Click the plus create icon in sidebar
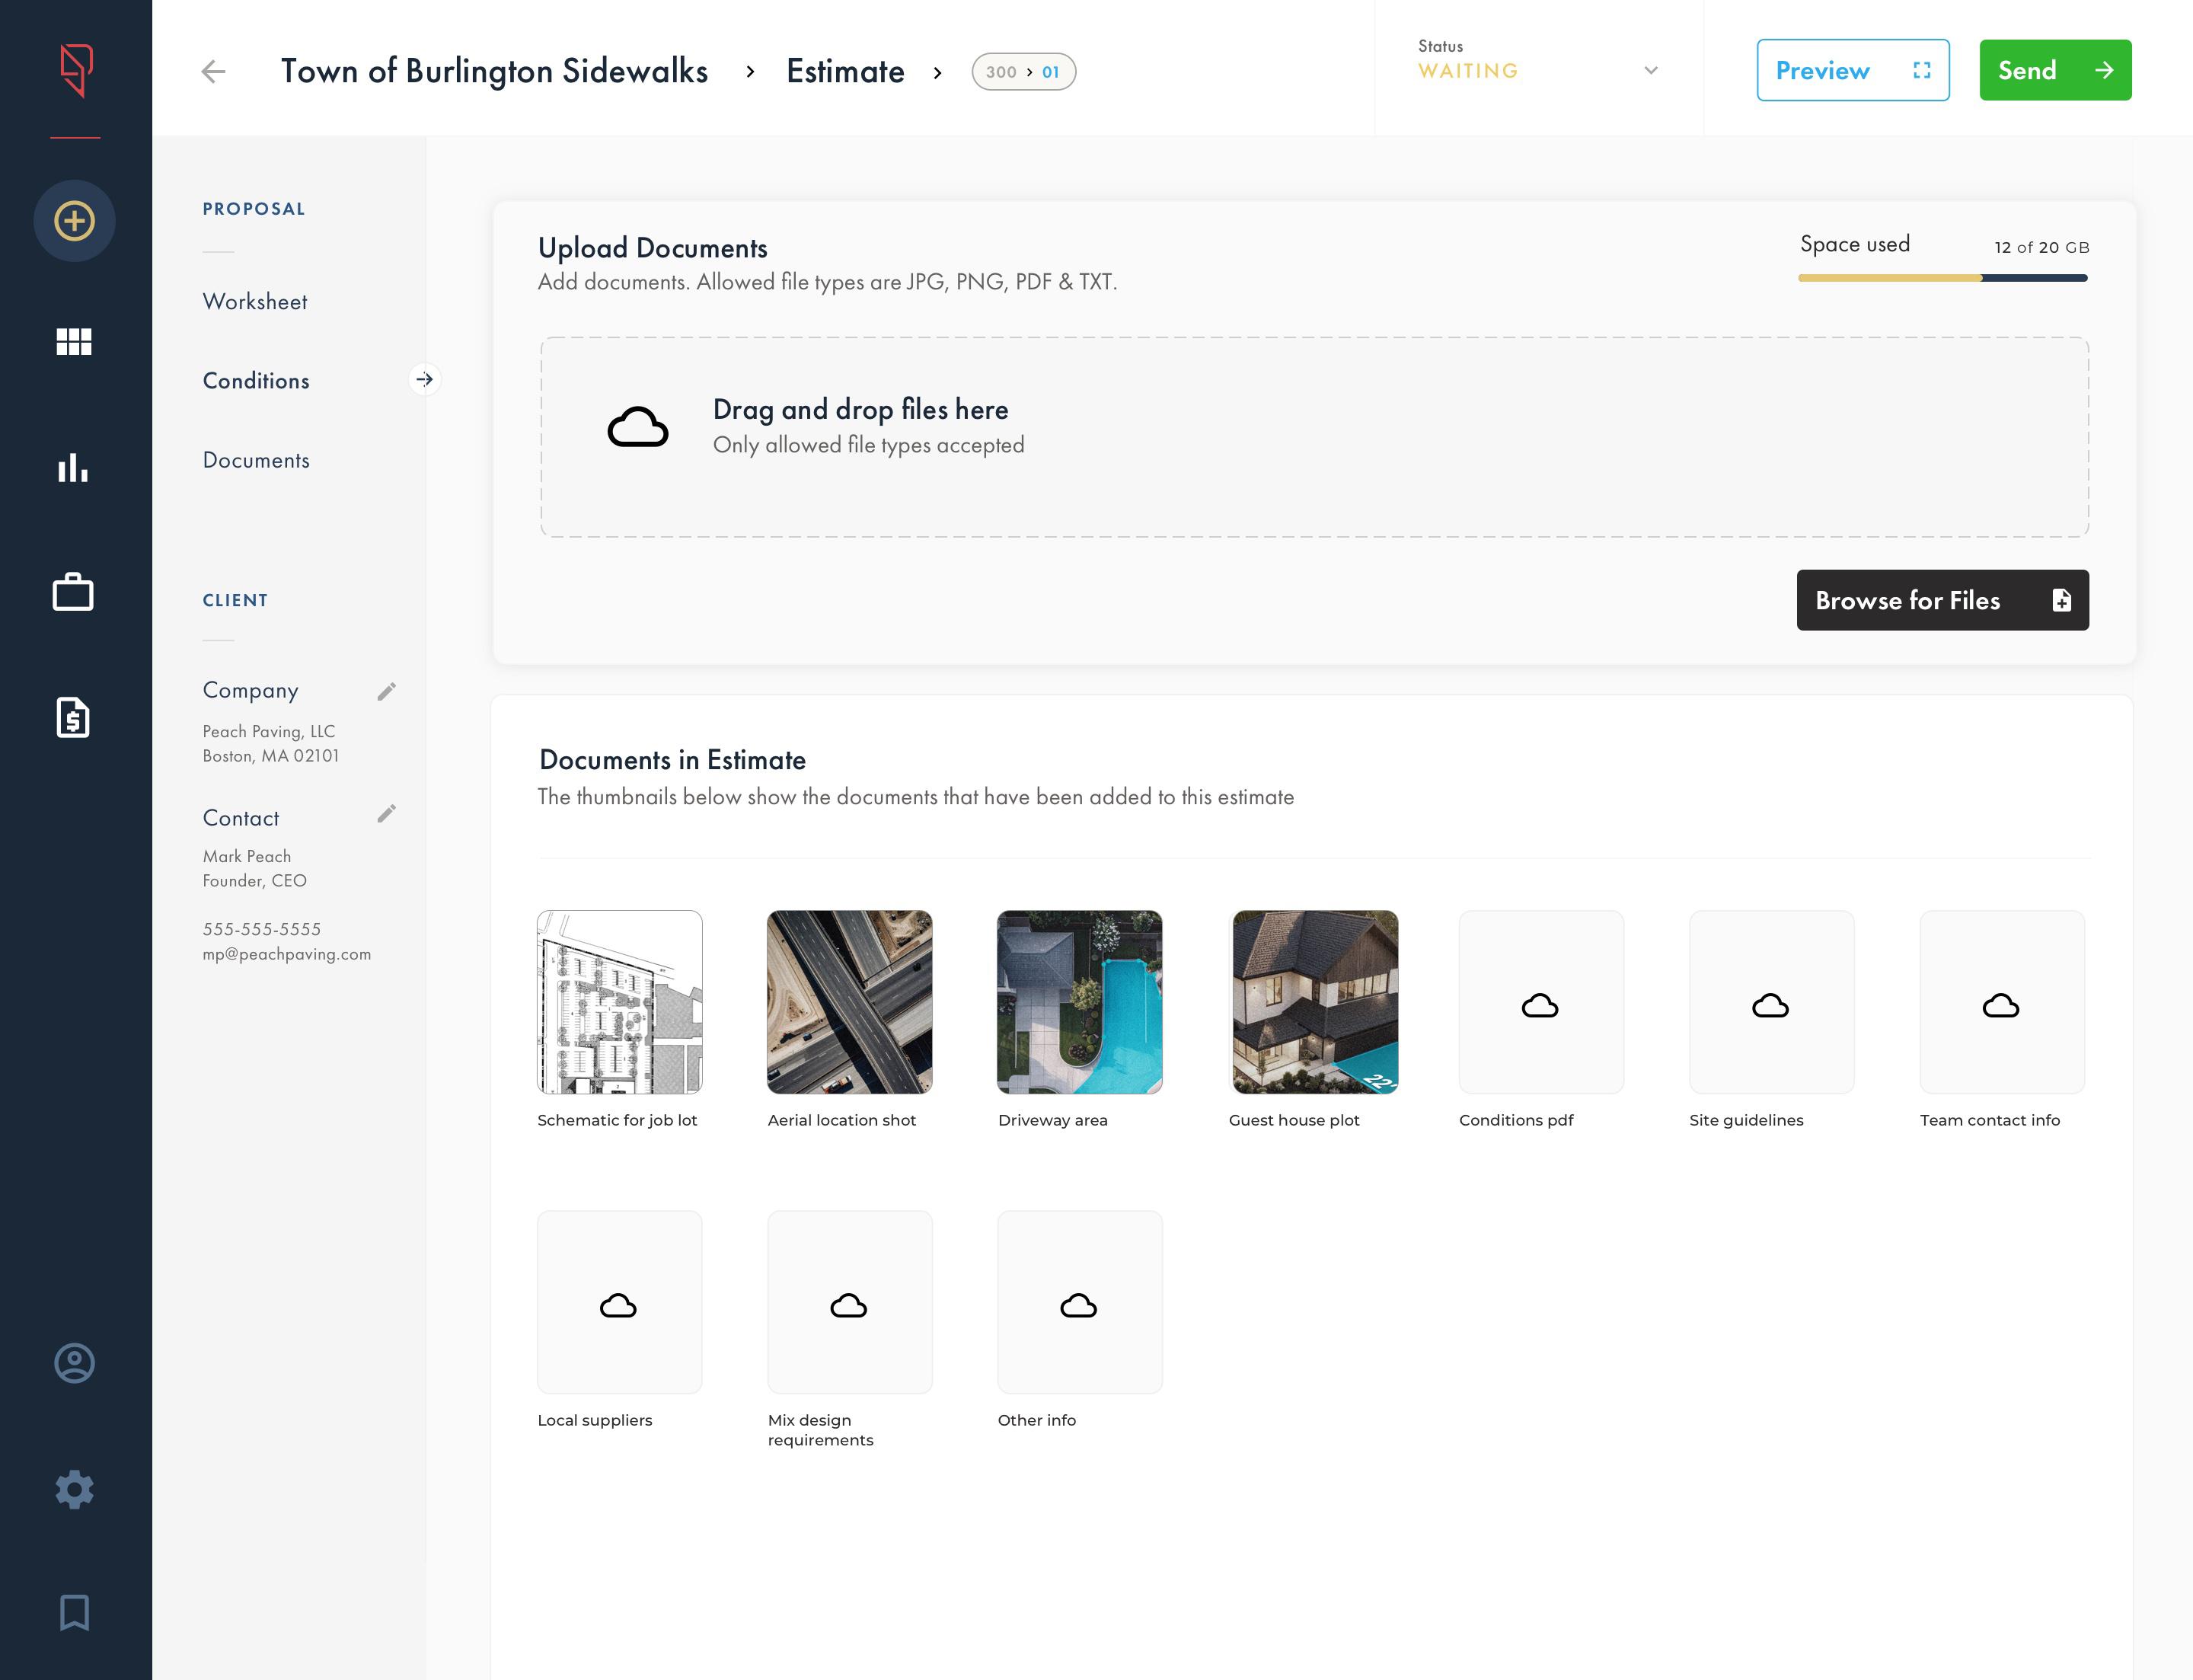Viewport: 2193px width, 1680px height. tap(74, 221)
